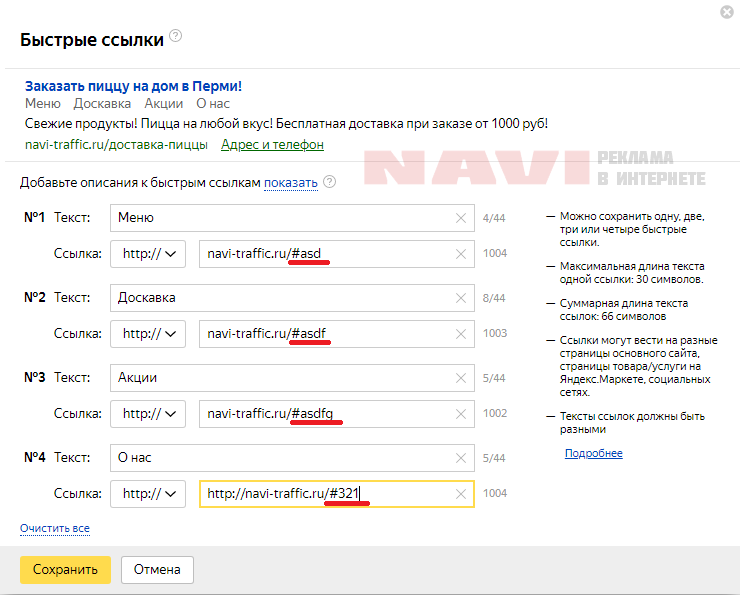Close the quick links dialog
This screenshot has height=595, width=740.
point(727,12)
